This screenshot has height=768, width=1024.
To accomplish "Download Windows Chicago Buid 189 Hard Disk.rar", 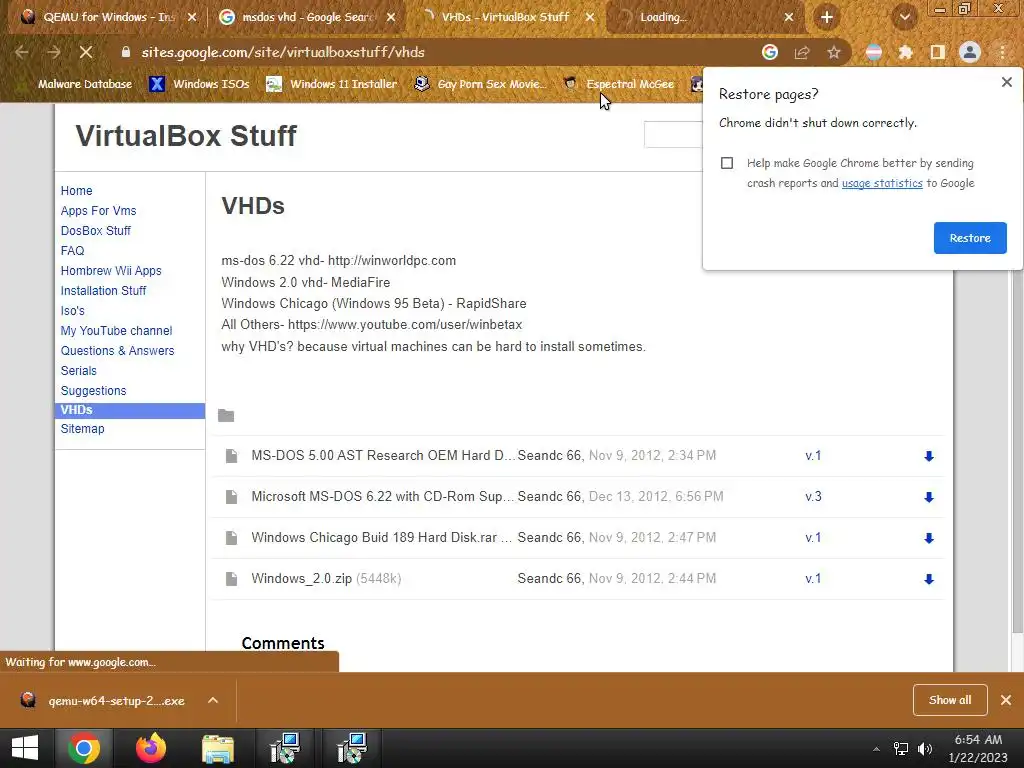I will point(929,538).
